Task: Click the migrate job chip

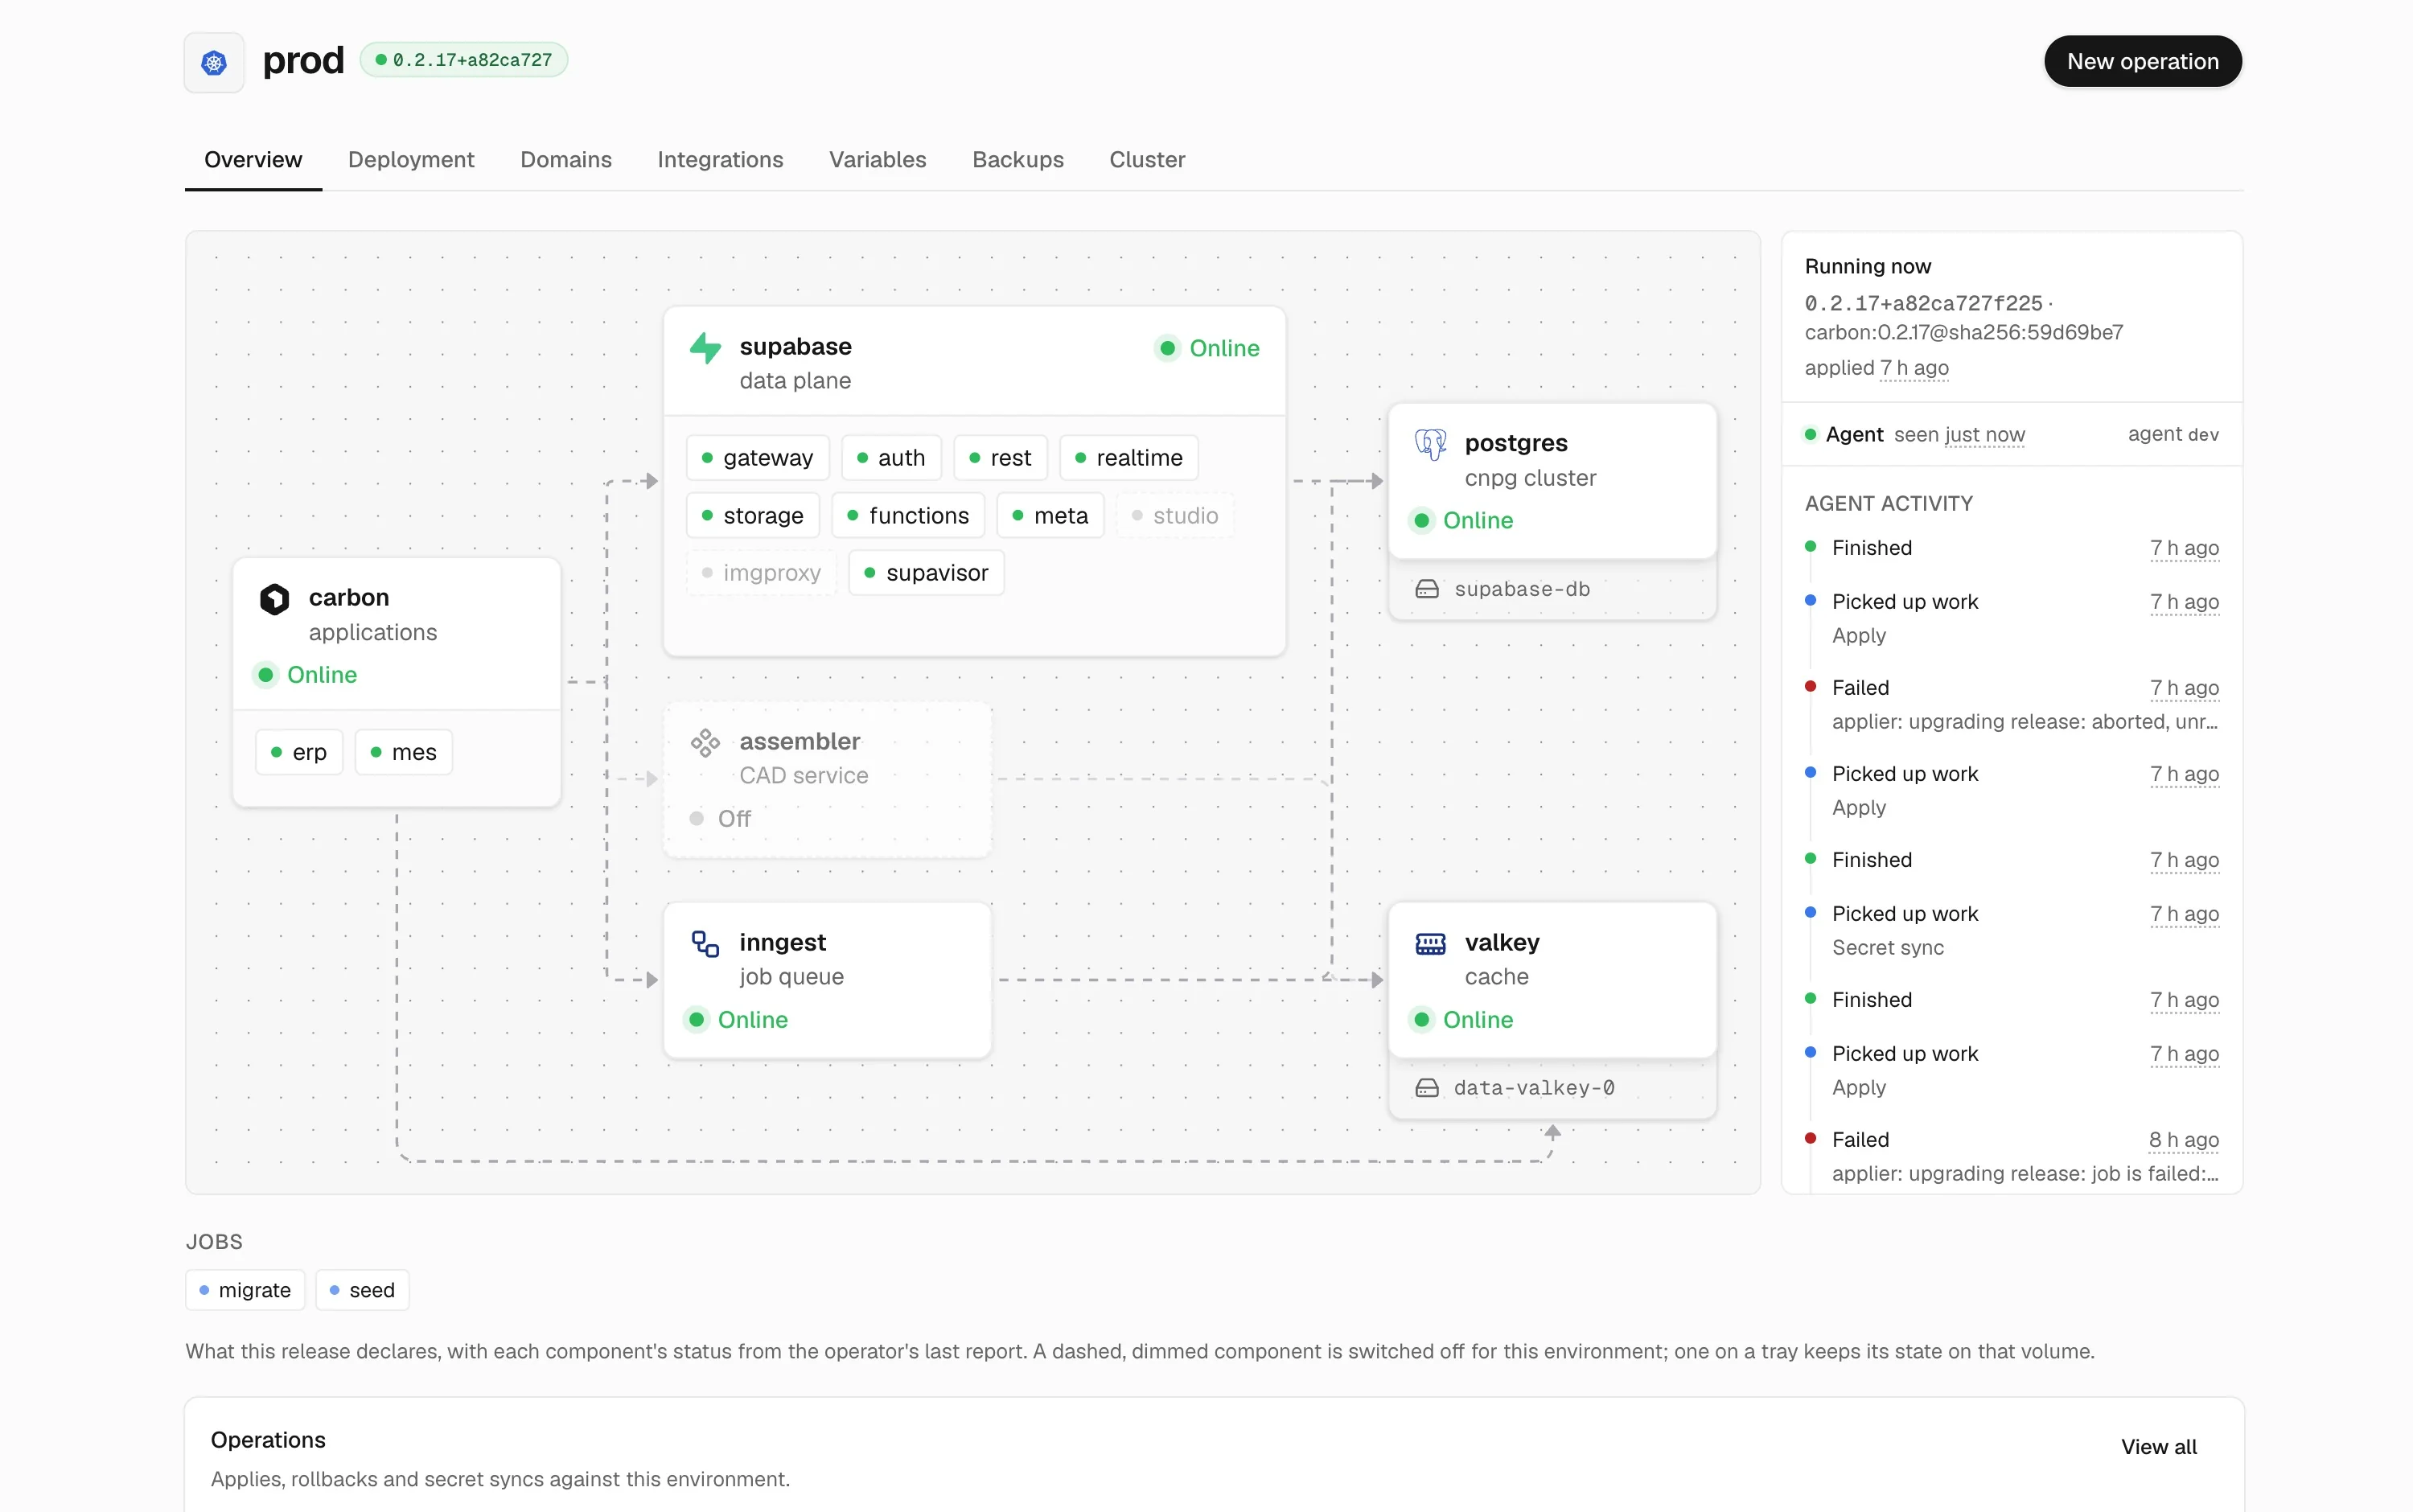Action: pyautogui.click(x=245, y=1290)
